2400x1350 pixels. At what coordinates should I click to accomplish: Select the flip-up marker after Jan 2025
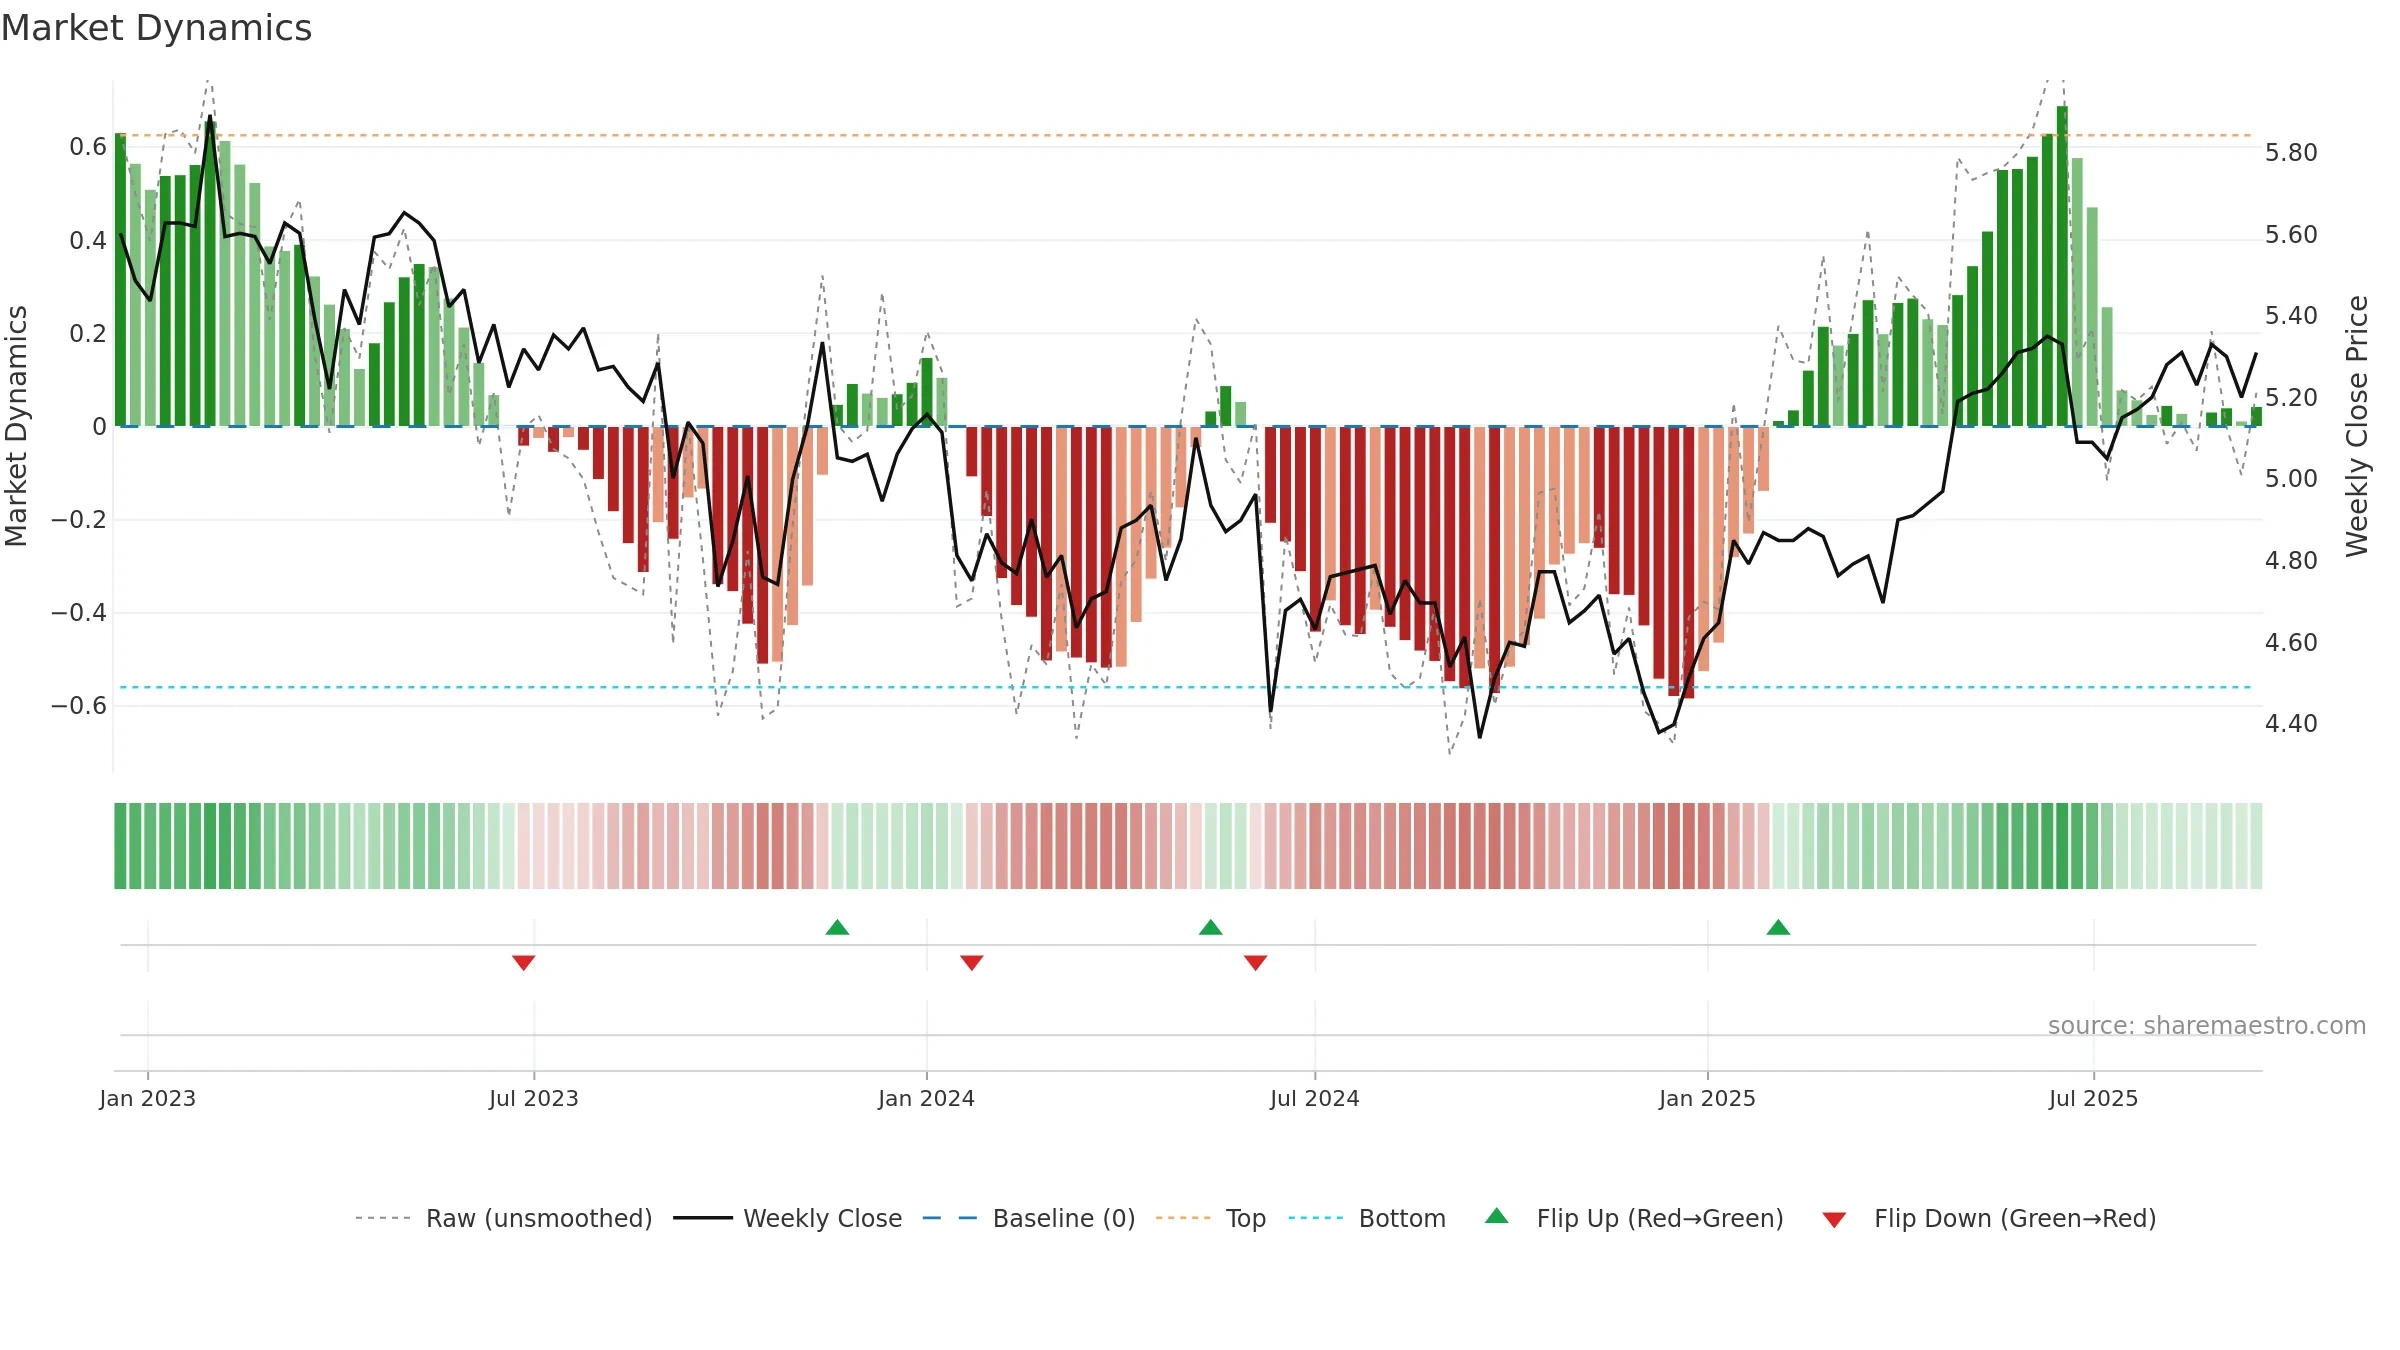1778,927
